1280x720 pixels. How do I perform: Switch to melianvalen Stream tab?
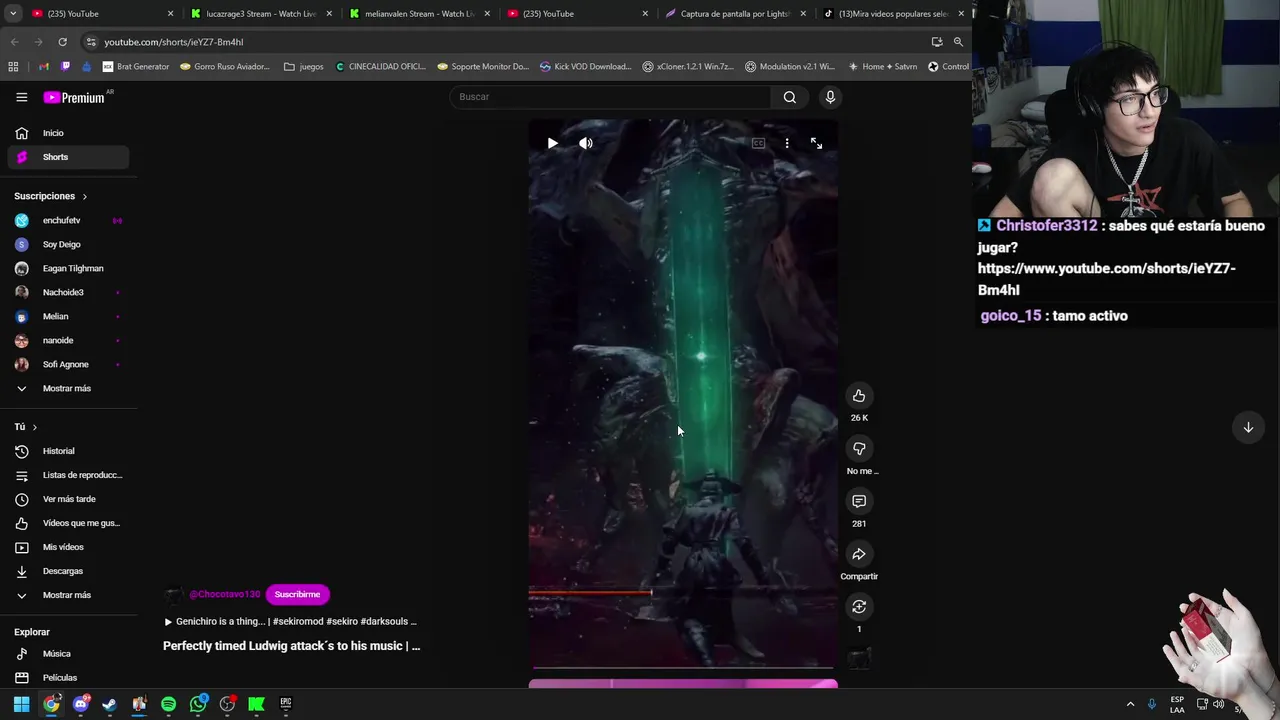[420, 14]
